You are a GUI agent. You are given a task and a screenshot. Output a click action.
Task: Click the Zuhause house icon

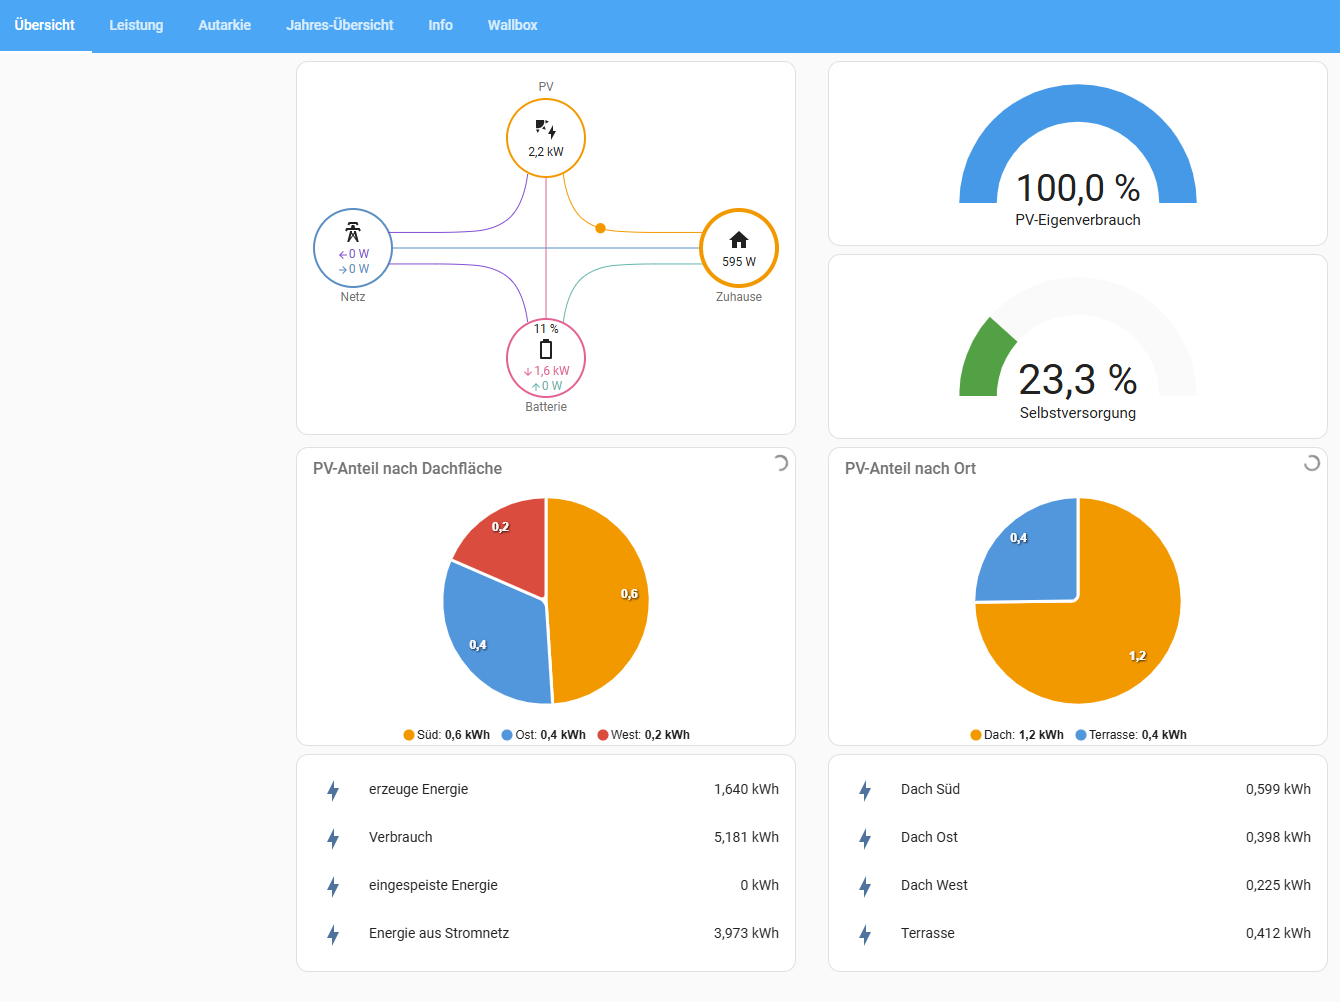point(739,240)
